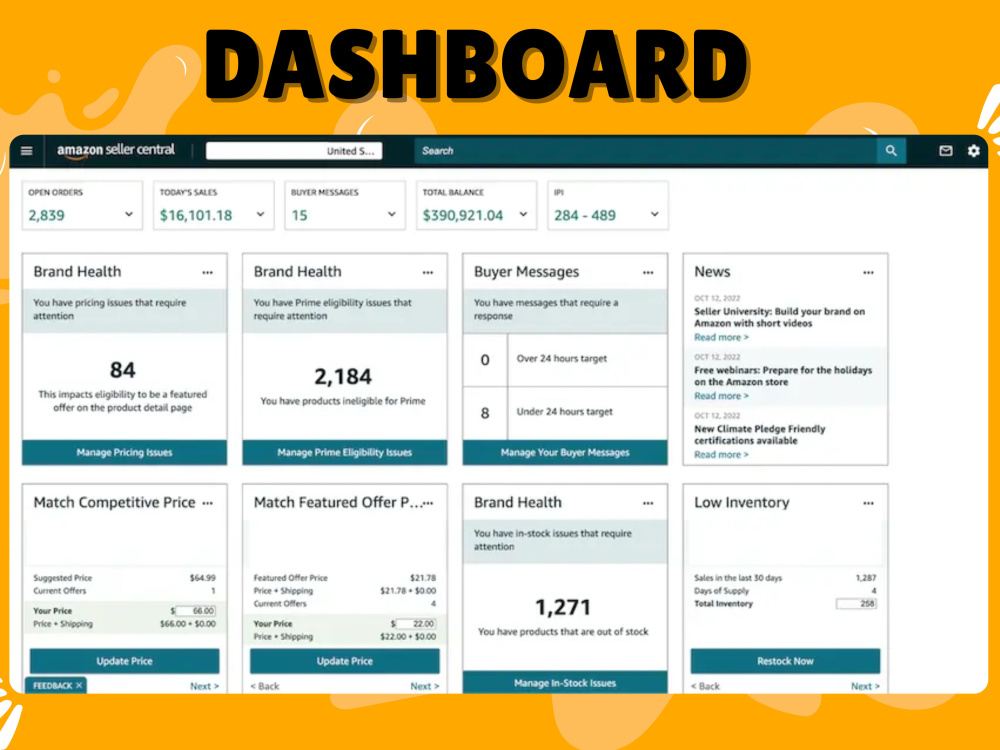Click the IPI value 284 - 489

[x=585, y=216]
